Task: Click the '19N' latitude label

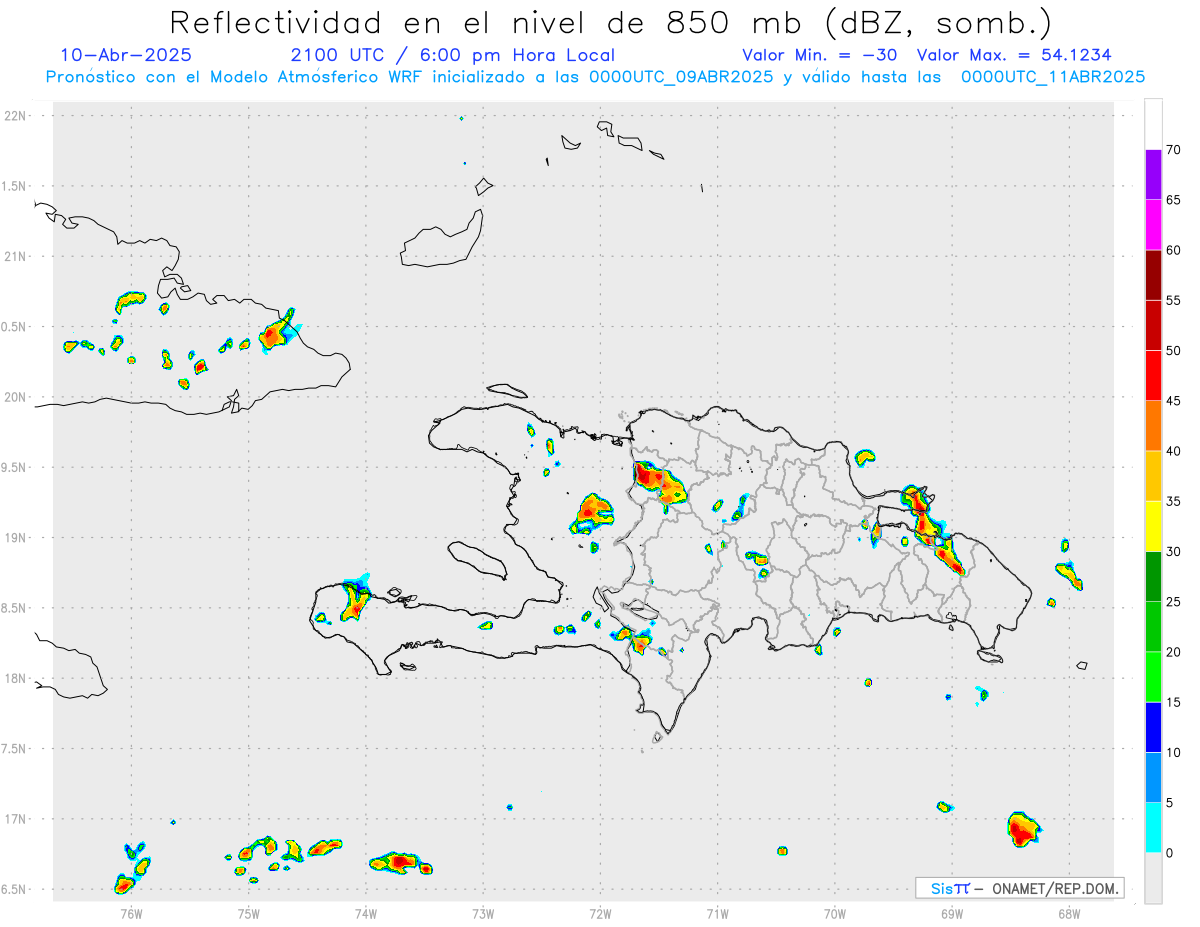Action: [16, 537]
